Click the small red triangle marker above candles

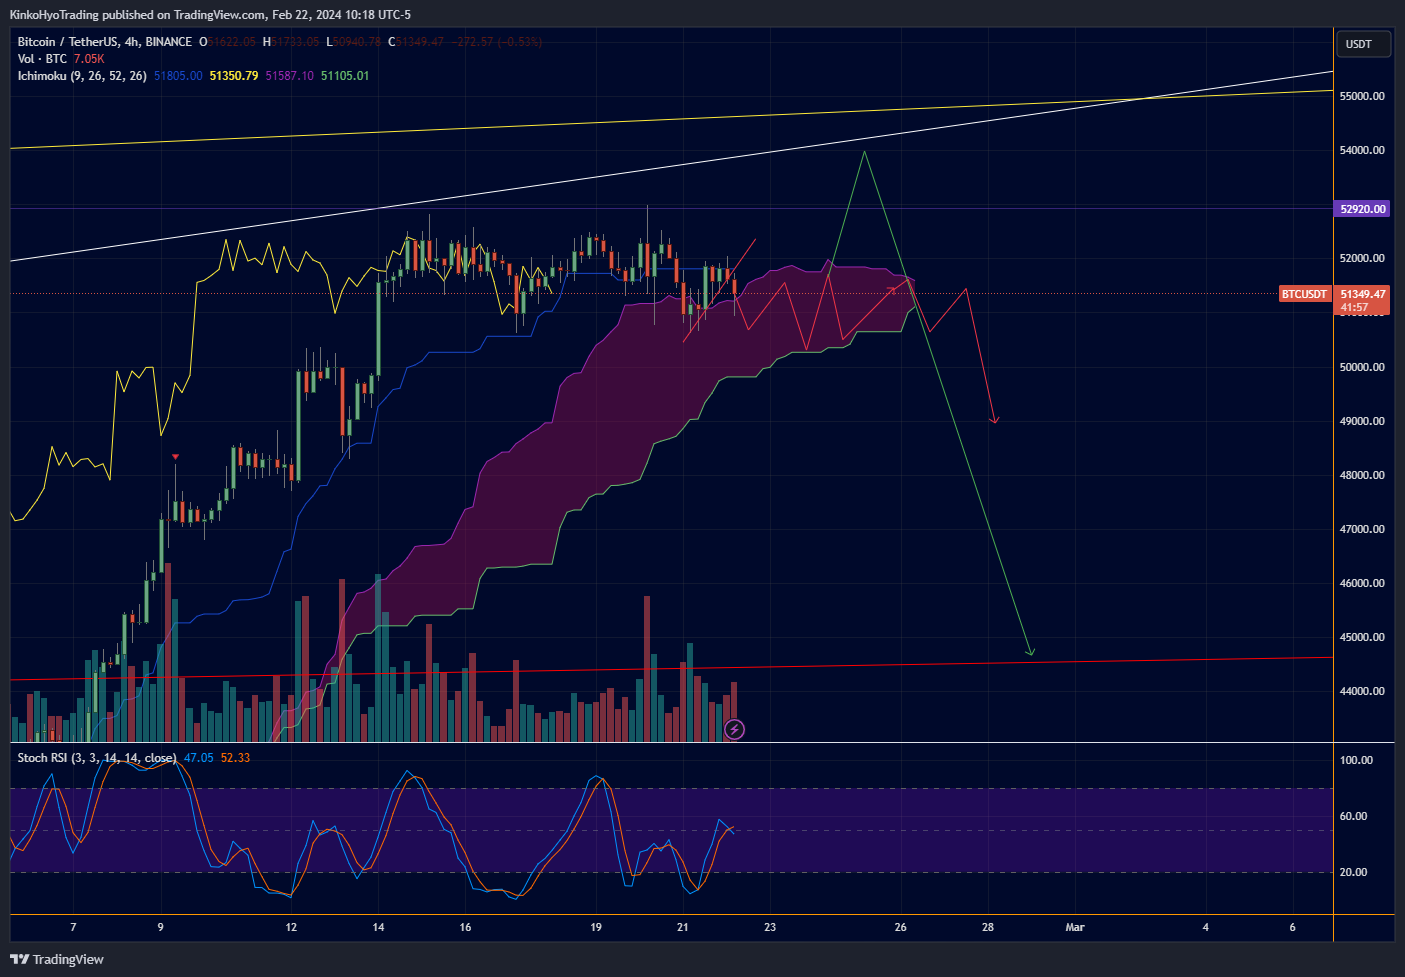176,457
